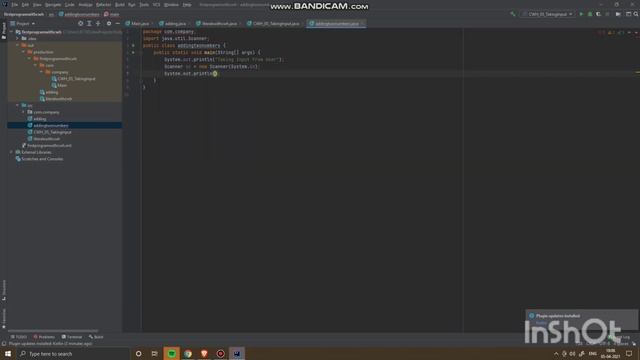Click the Windows search box

tap(73, 353)
